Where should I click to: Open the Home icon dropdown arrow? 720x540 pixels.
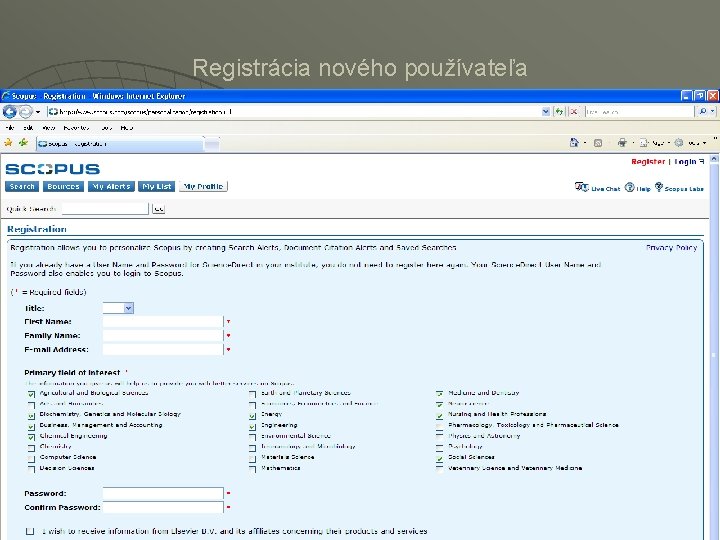click(585, 143)
